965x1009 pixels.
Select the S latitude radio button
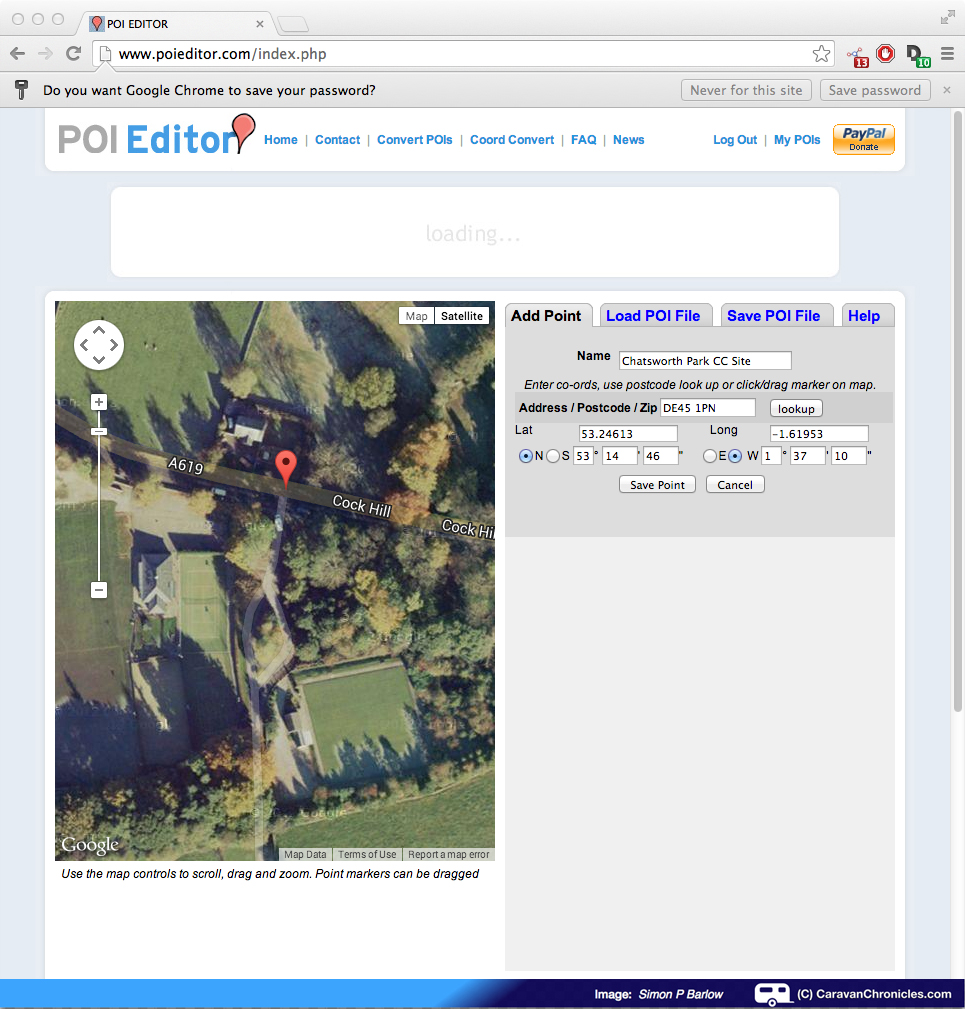(552, 456)
